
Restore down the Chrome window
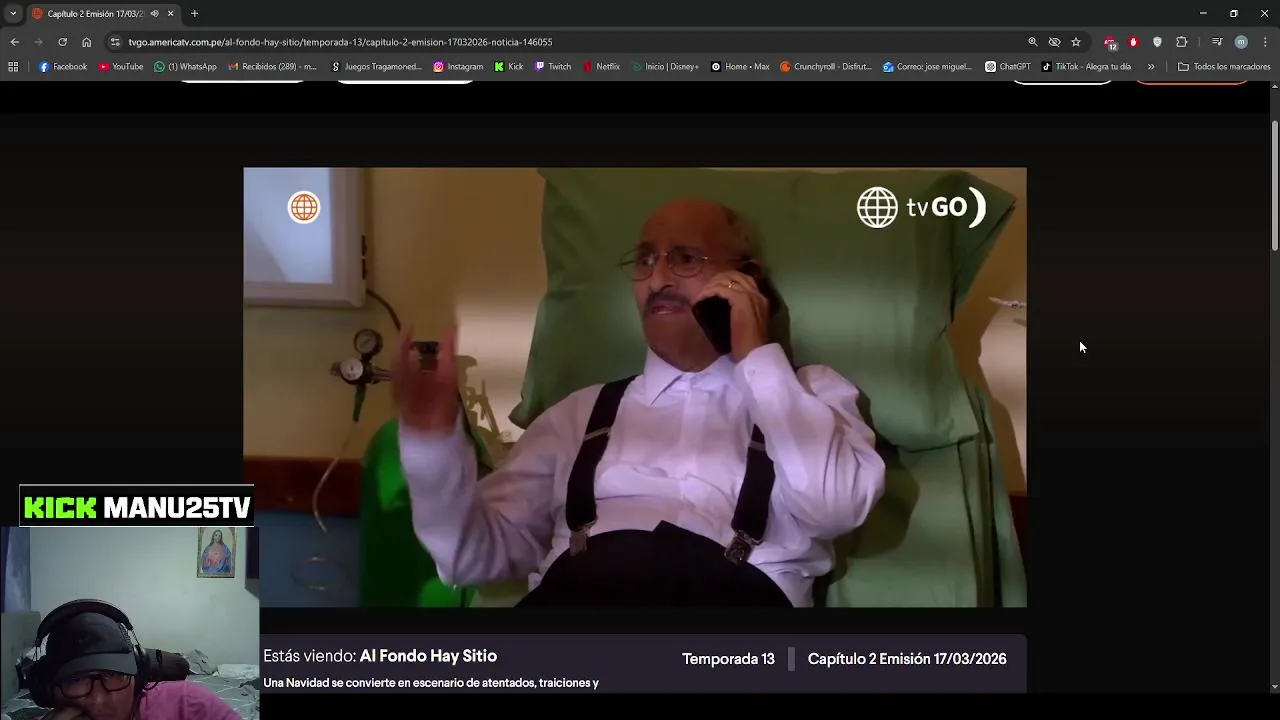[x=1234, y=13]
